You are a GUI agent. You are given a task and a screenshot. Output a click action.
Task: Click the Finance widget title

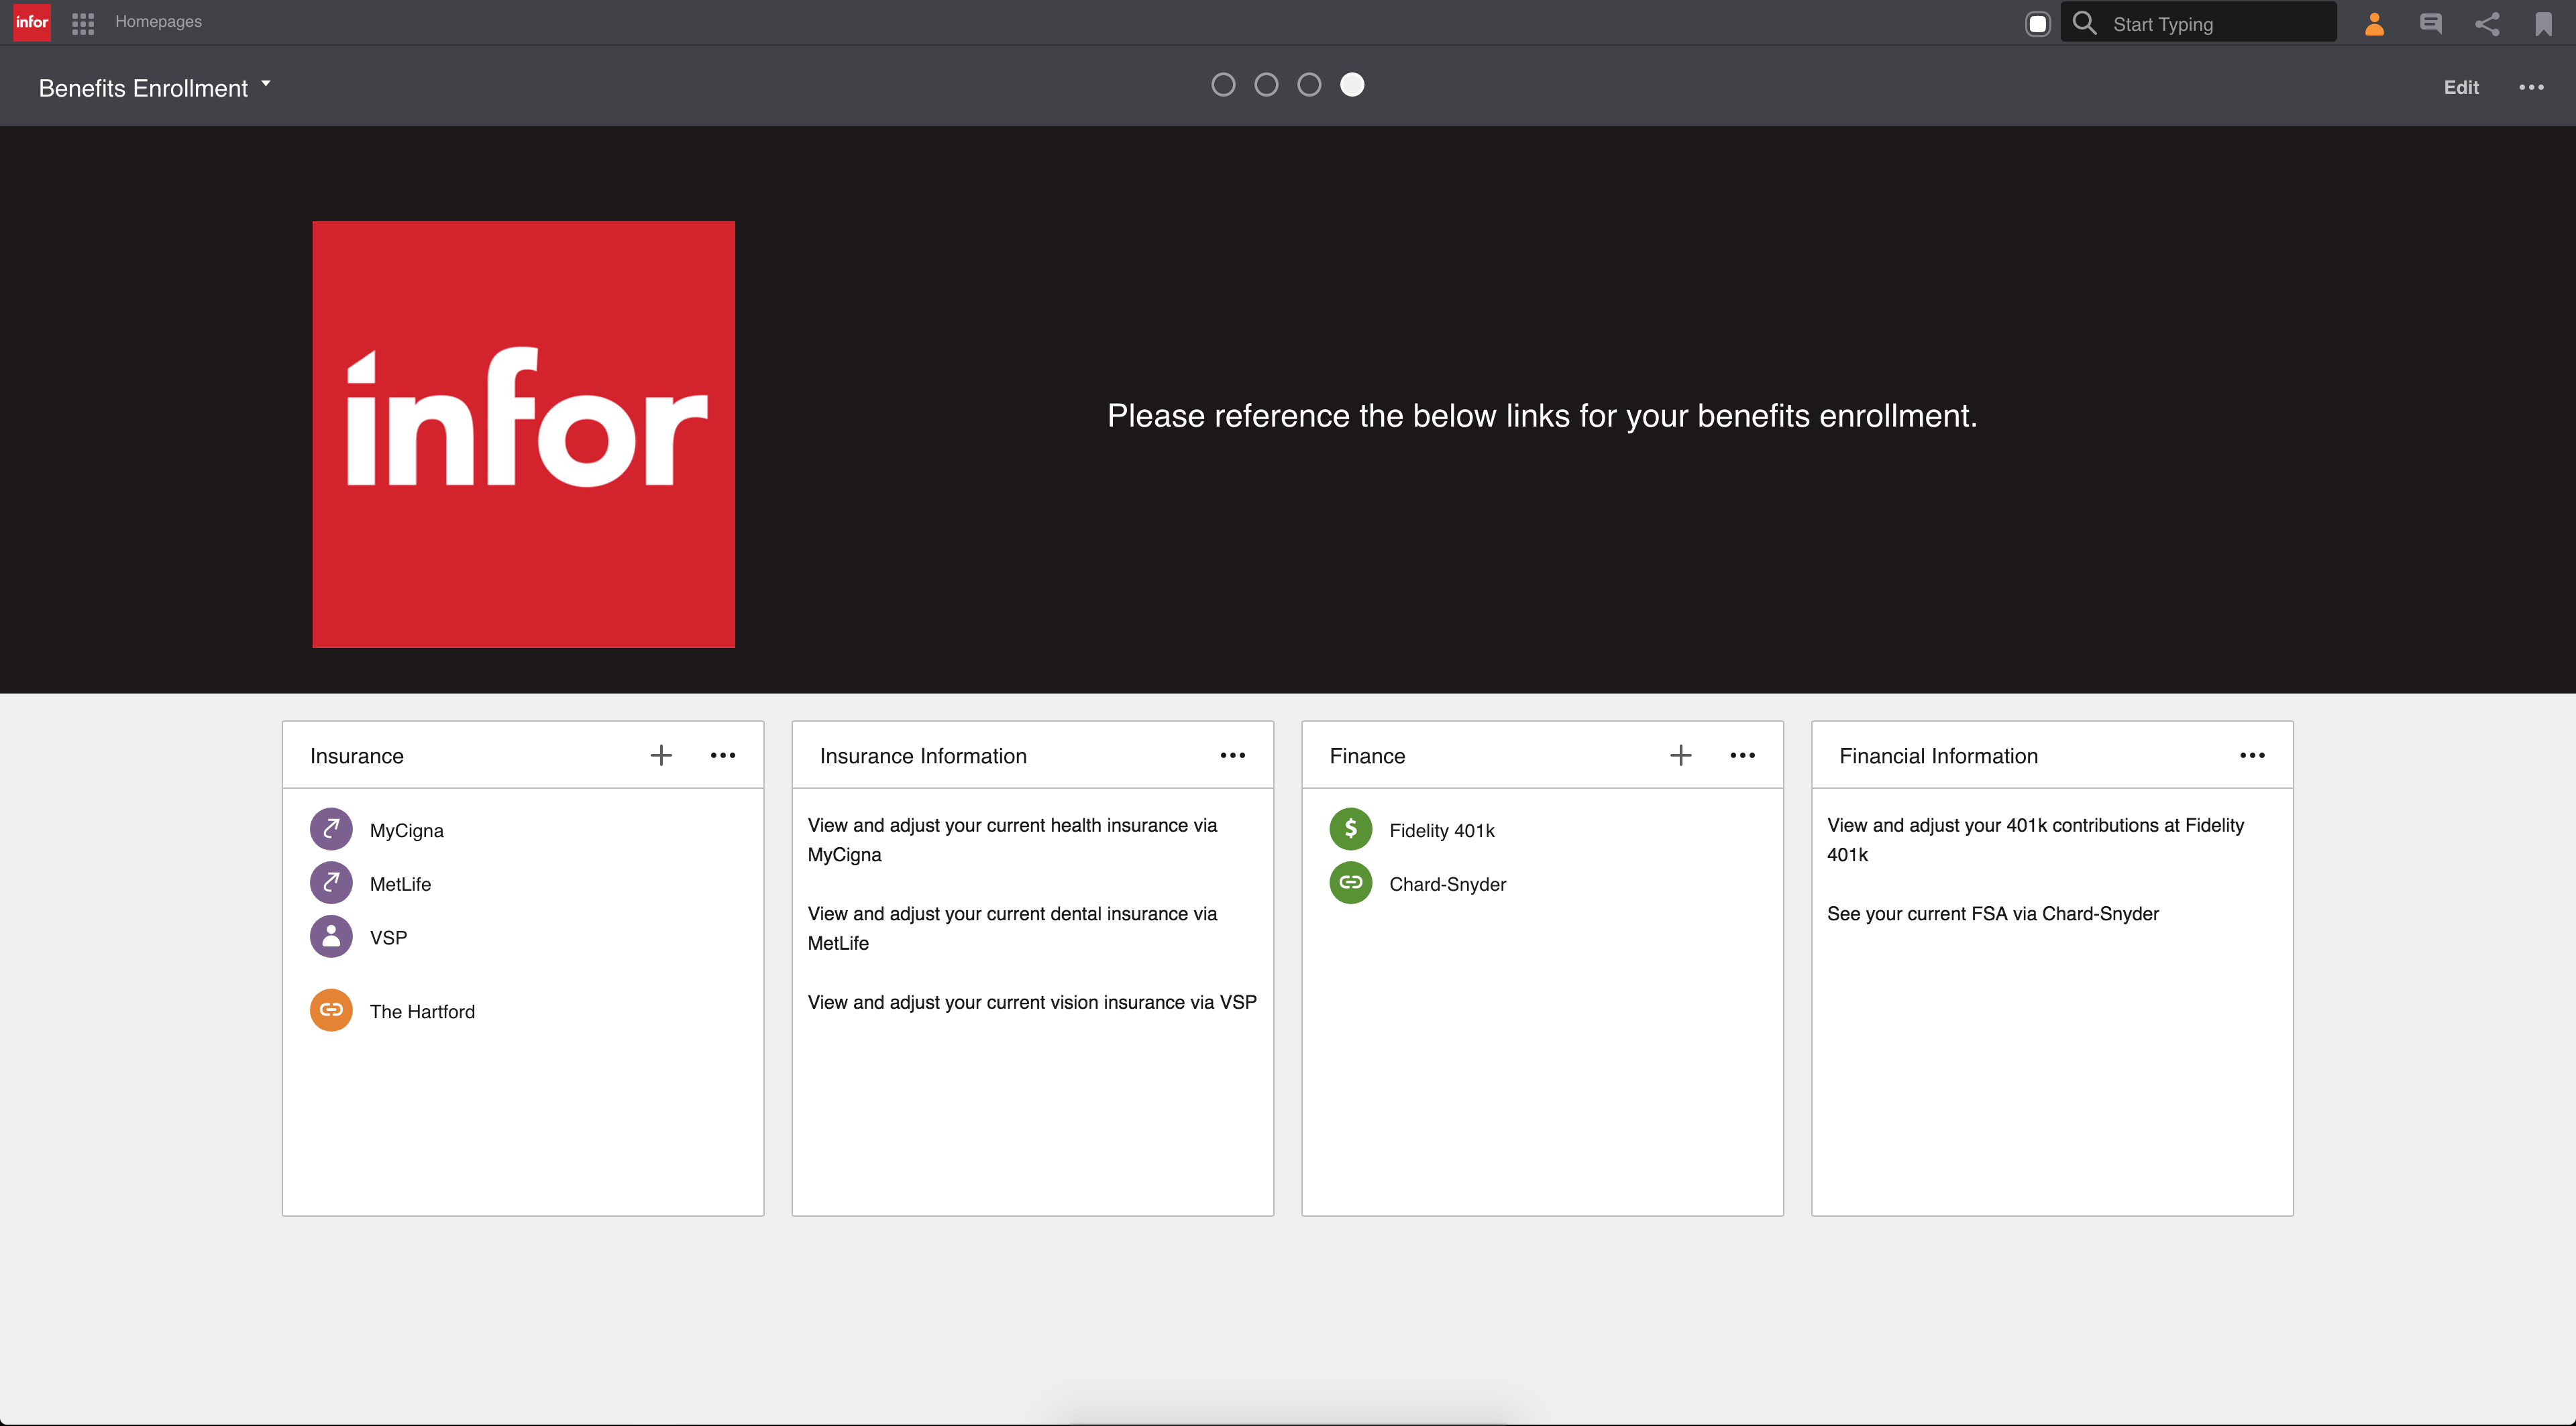point(1367,756)
